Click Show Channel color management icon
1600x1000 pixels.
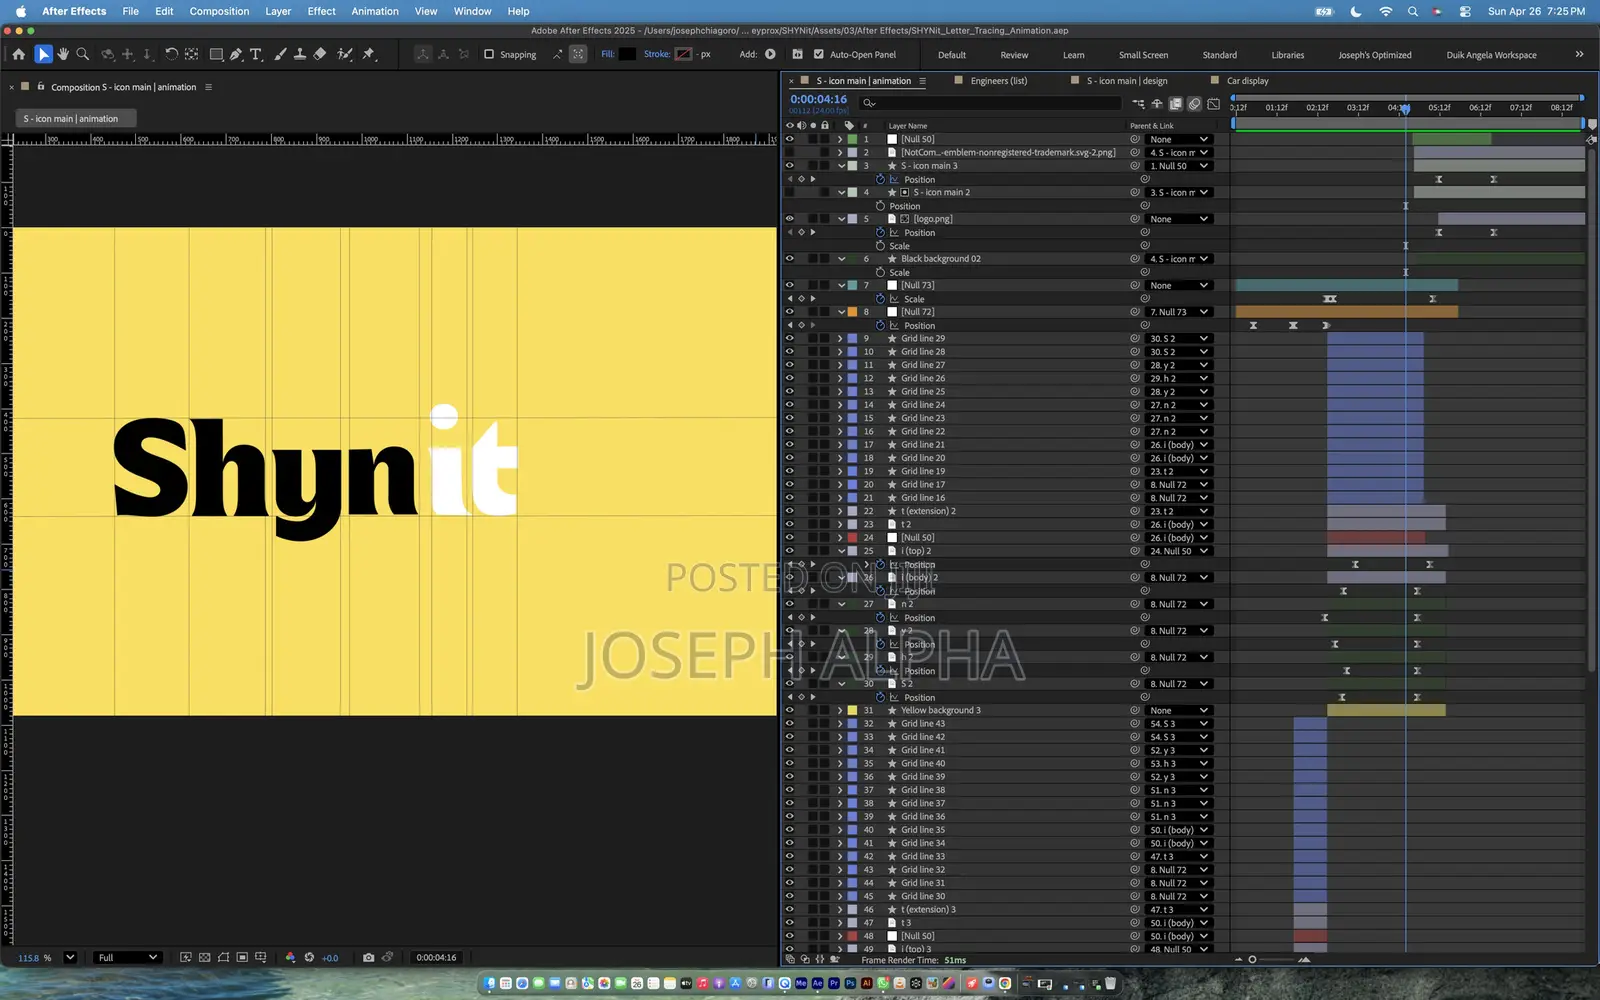point(290,957)
